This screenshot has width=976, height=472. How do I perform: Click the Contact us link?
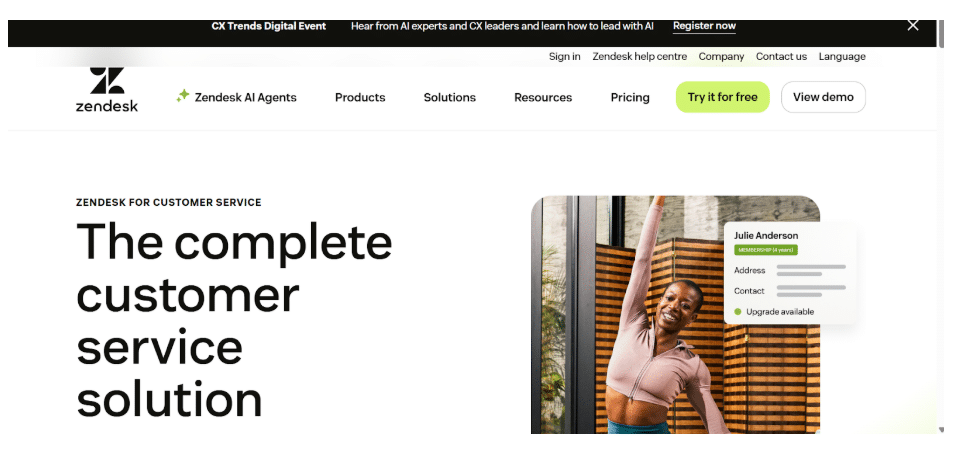tap(781, 56)
